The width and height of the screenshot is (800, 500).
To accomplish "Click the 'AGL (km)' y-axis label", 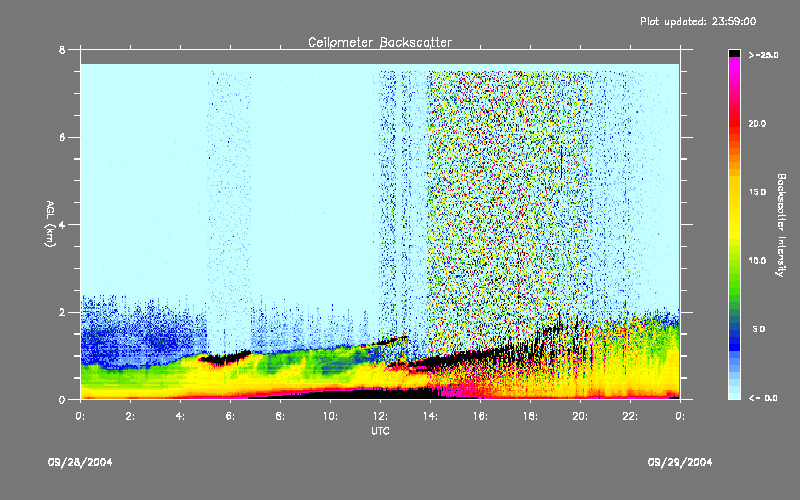I will pos(50,224).
